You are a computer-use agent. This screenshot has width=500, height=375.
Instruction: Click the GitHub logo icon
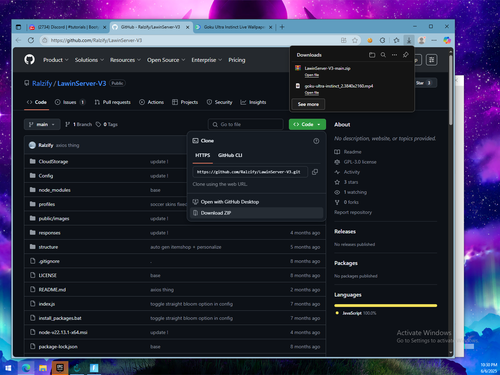[29, 60]
